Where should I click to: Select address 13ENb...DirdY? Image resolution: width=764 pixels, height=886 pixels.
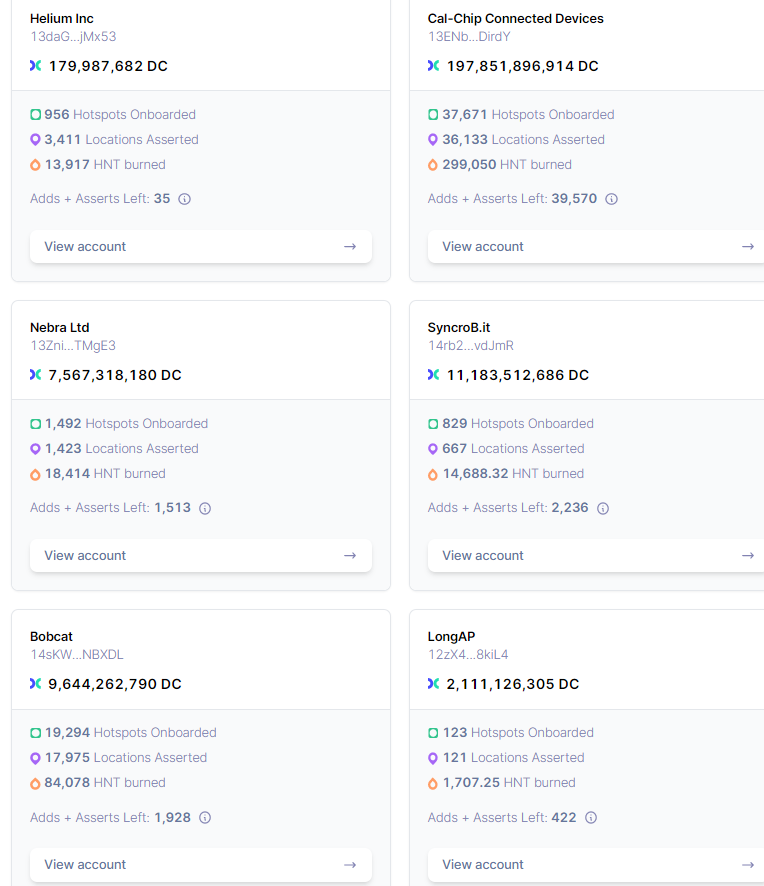[469, 37]
